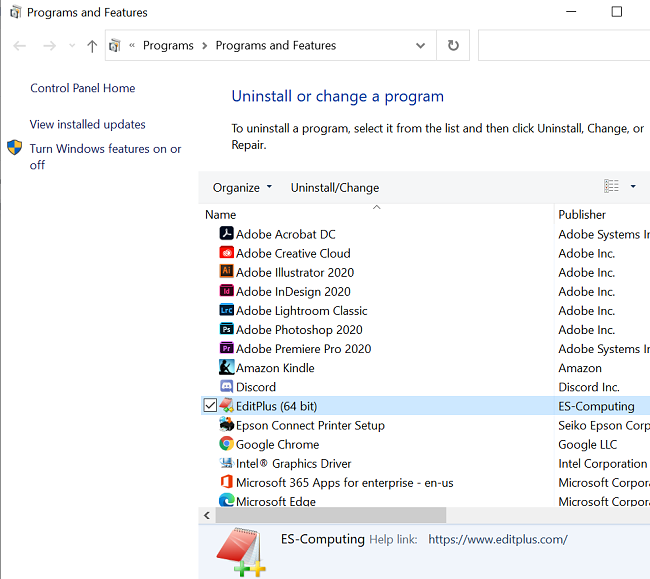
Task: Select Intel Graphics Driver entry
Action: pyautogui.click(x=293, y=463)
